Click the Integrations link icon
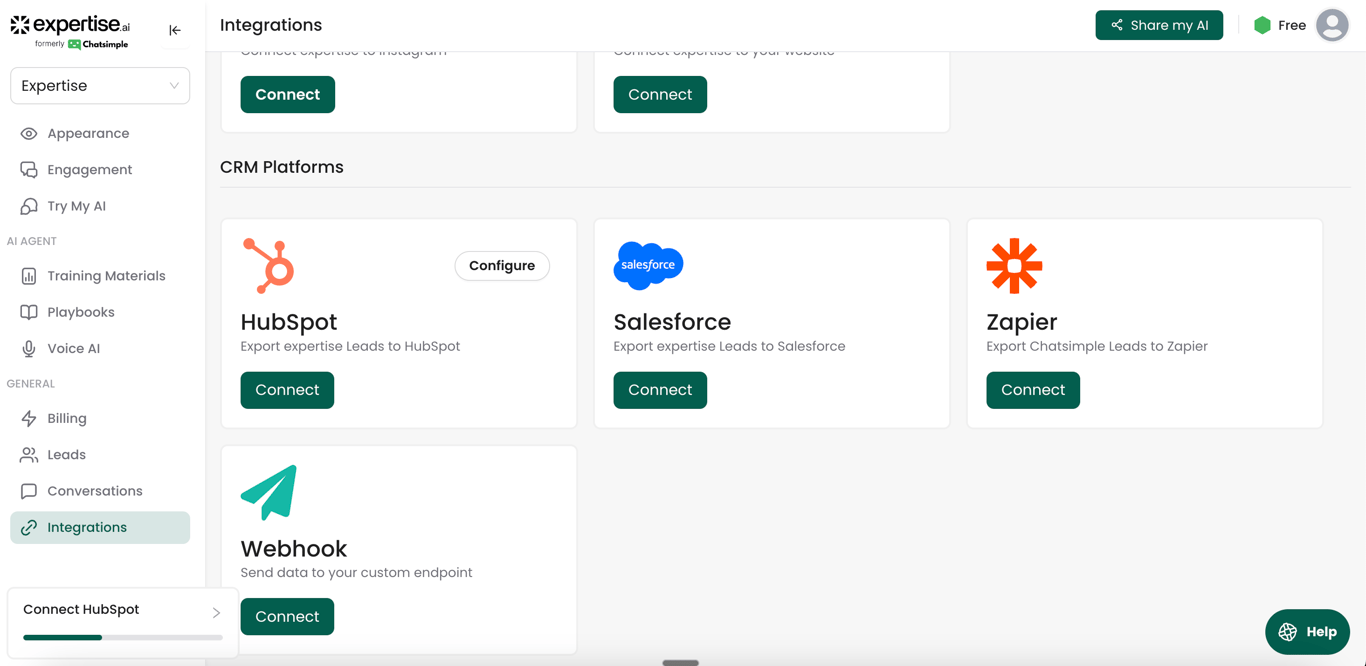Image resolution: width=1366 pixels, height=666 pixels. click(29, 528)
